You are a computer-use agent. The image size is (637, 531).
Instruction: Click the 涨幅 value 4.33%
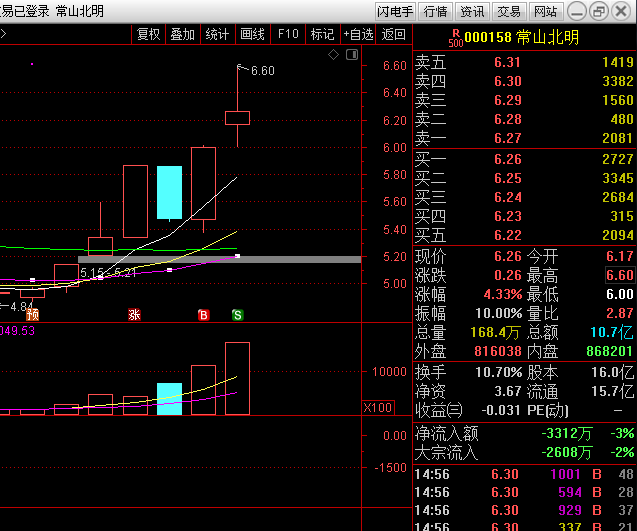click(503, 294)
